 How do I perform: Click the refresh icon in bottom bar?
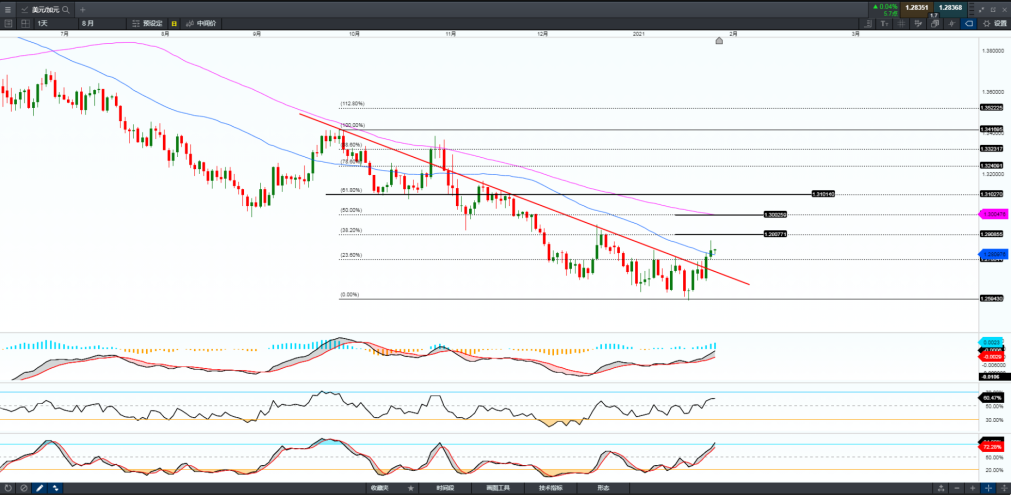tap(8, 489)
